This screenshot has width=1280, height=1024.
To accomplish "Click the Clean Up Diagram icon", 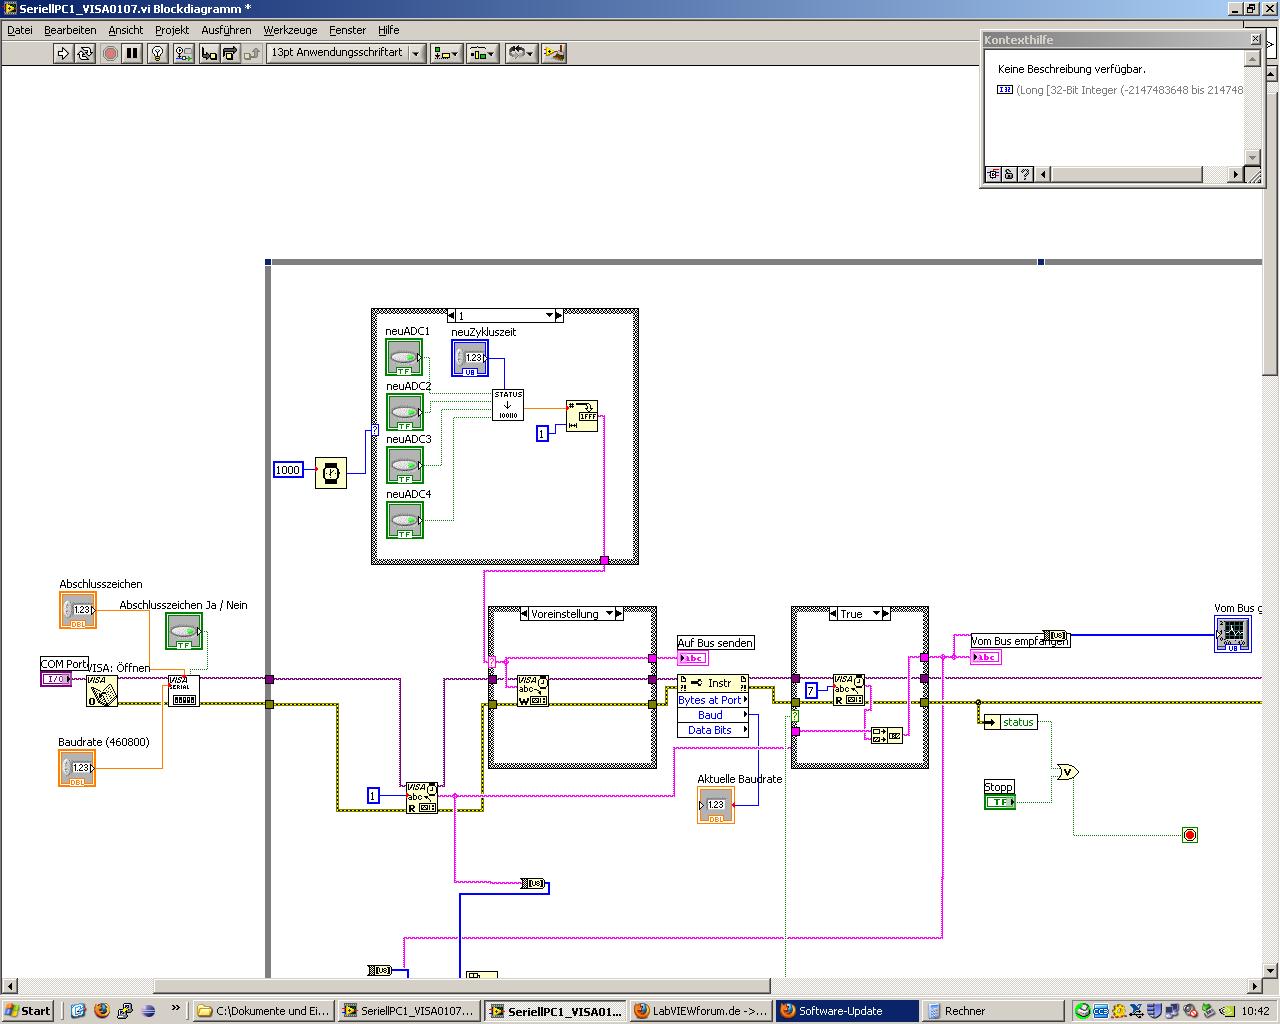I will pyautogui.click(x=554, y=53).
